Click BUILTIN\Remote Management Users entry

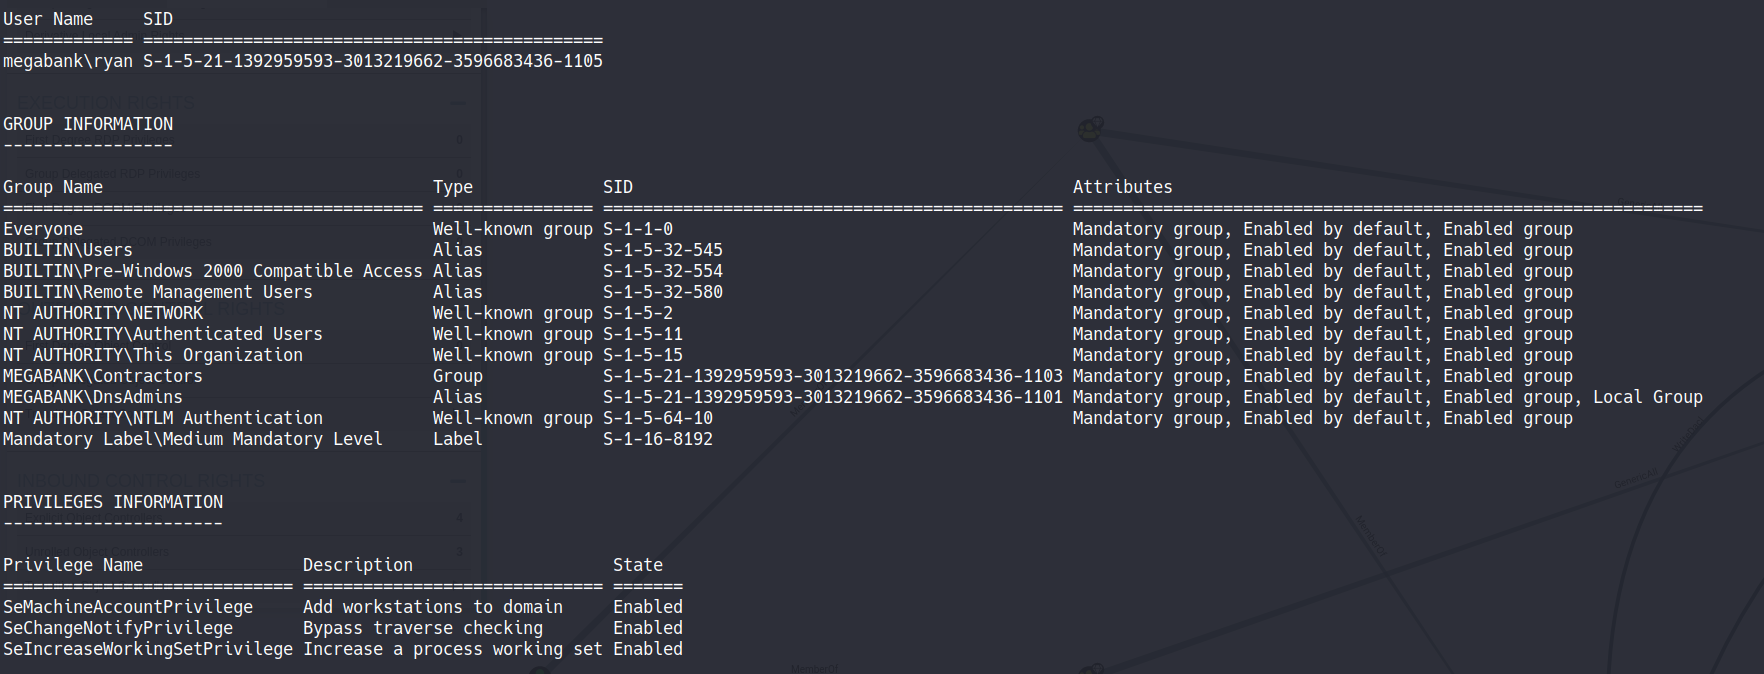158,292
